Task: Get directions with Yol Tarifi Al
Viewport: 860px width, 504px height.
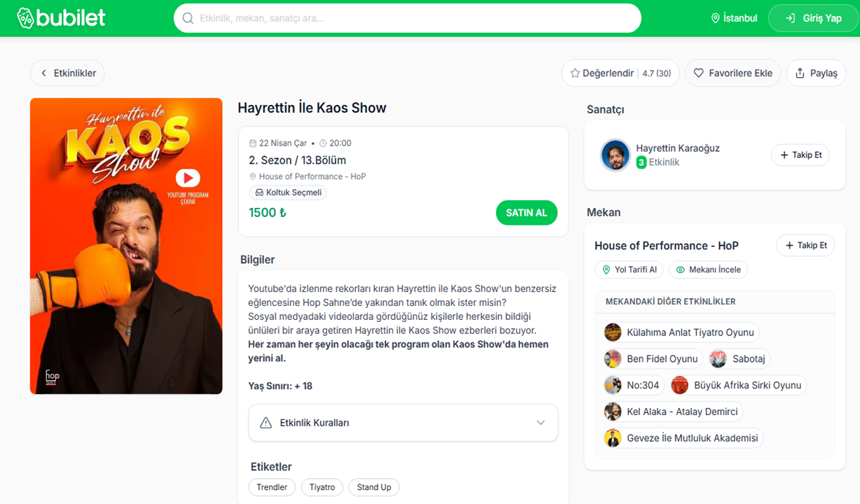Action: 629,270
